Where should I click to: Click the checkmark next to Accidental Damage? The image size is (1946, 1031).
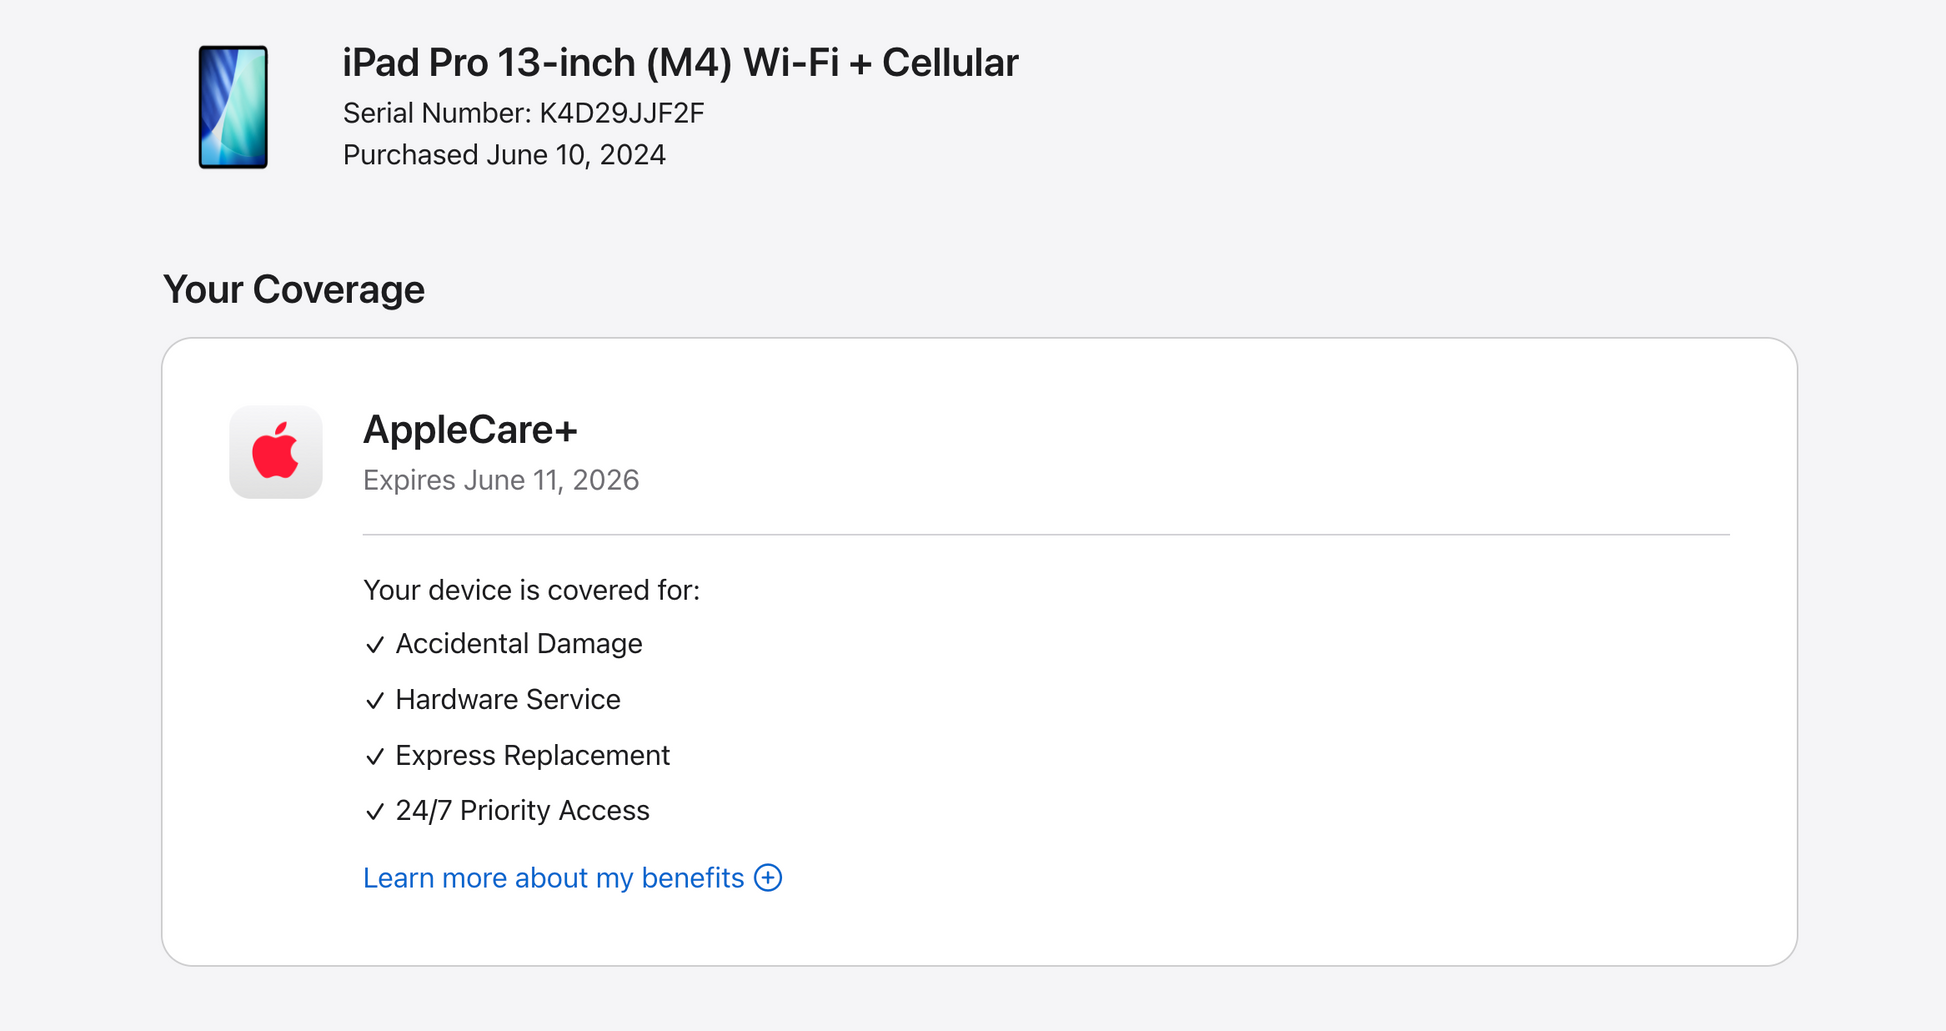tap(375, 645)
